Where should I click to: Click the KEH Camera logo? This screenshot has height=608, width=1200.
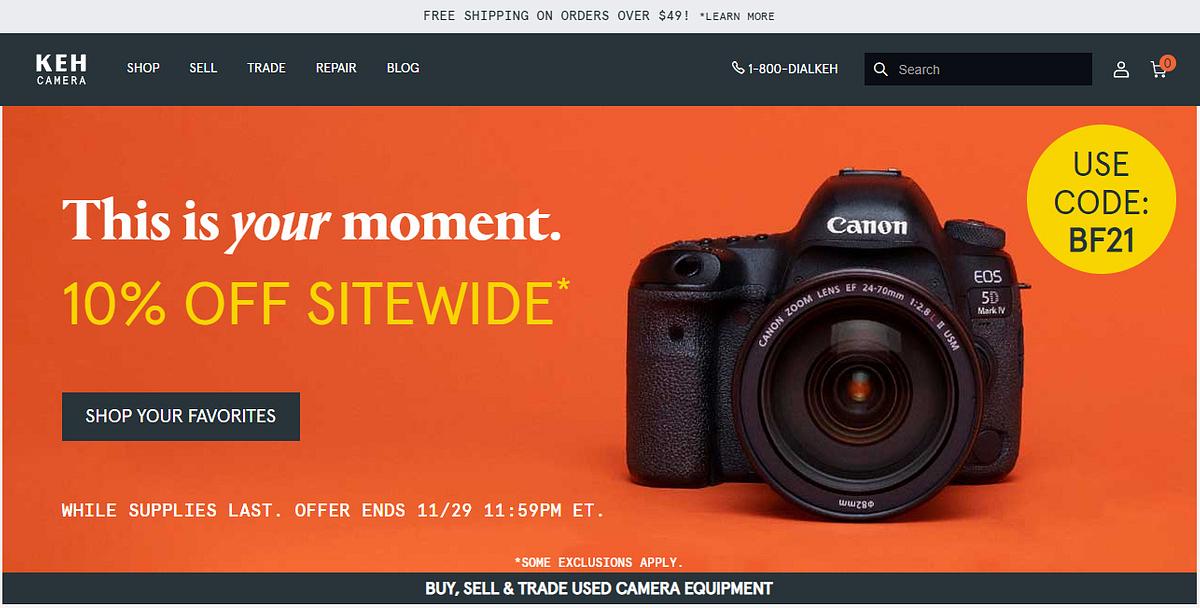coord(62,69)
